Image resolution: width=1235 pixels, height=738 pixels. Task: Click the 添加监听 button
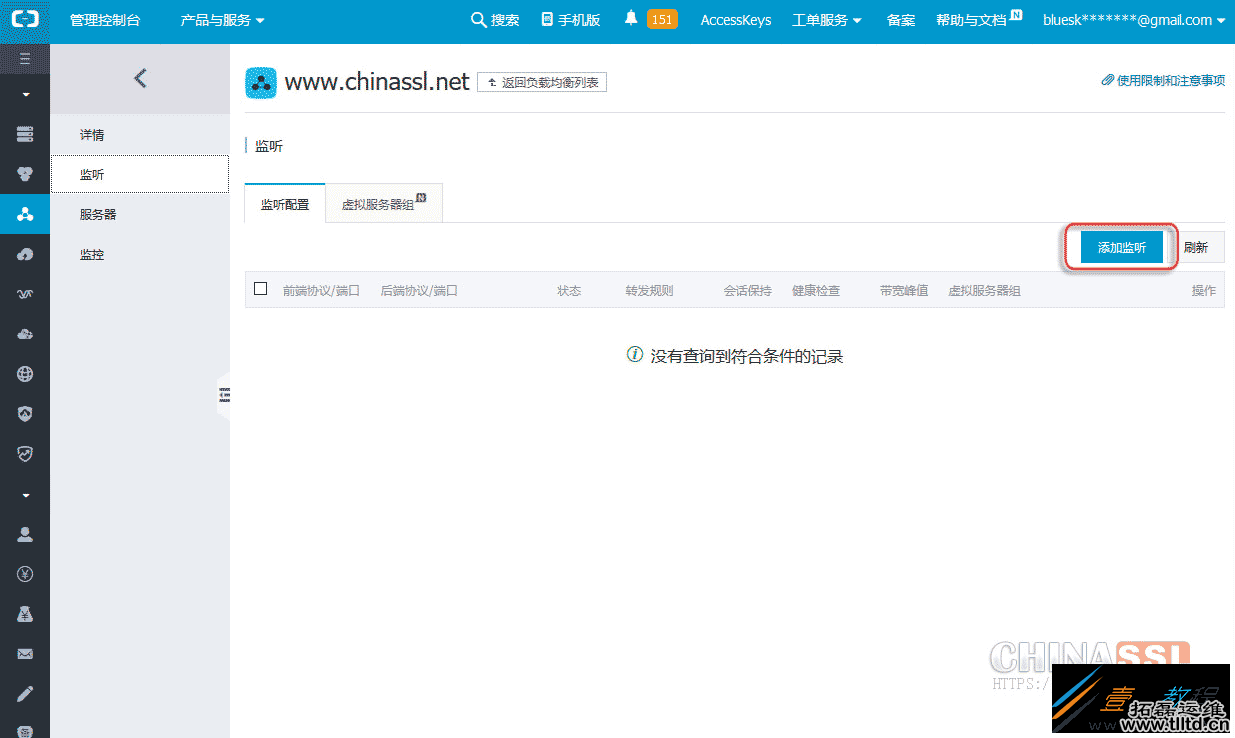pos(1119,245)
